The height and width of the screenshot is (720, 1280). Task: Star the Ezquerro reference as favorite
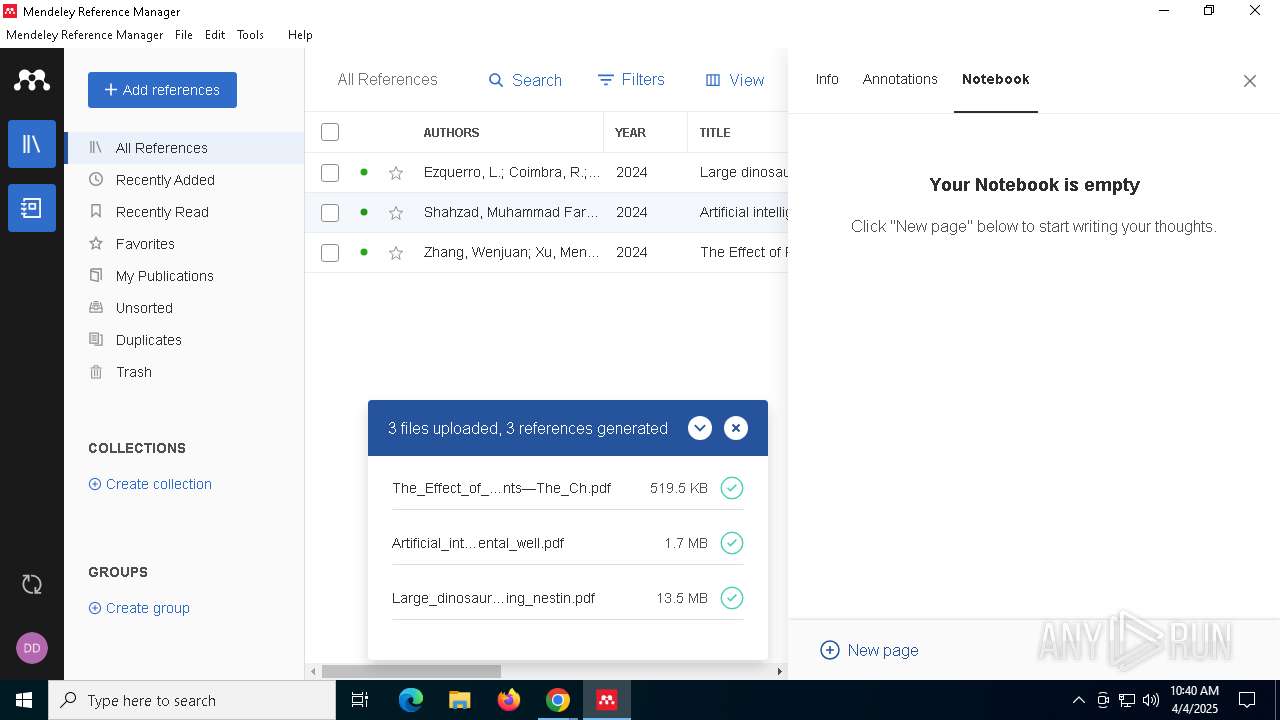396,172
